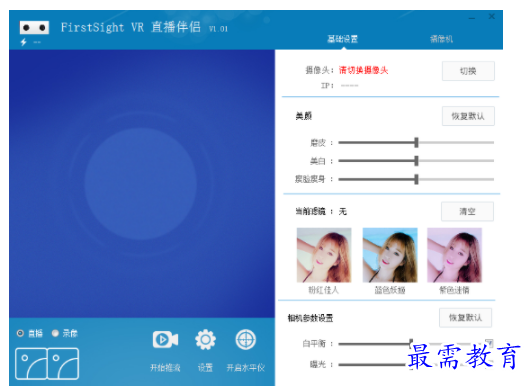Screen dimensions: 529x388
Task: Apply the 粉红佳人 filter thumbnail
Action: coord(324,255)
